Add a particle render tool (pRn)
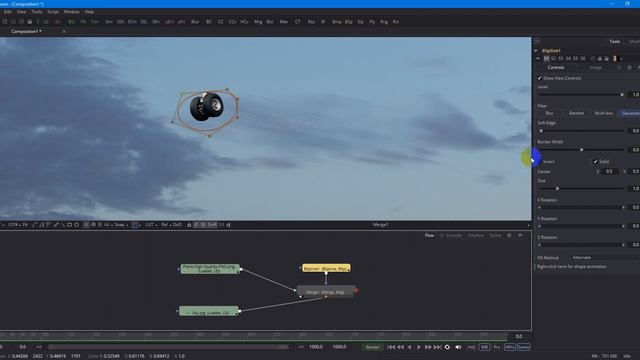 [181, 22]
